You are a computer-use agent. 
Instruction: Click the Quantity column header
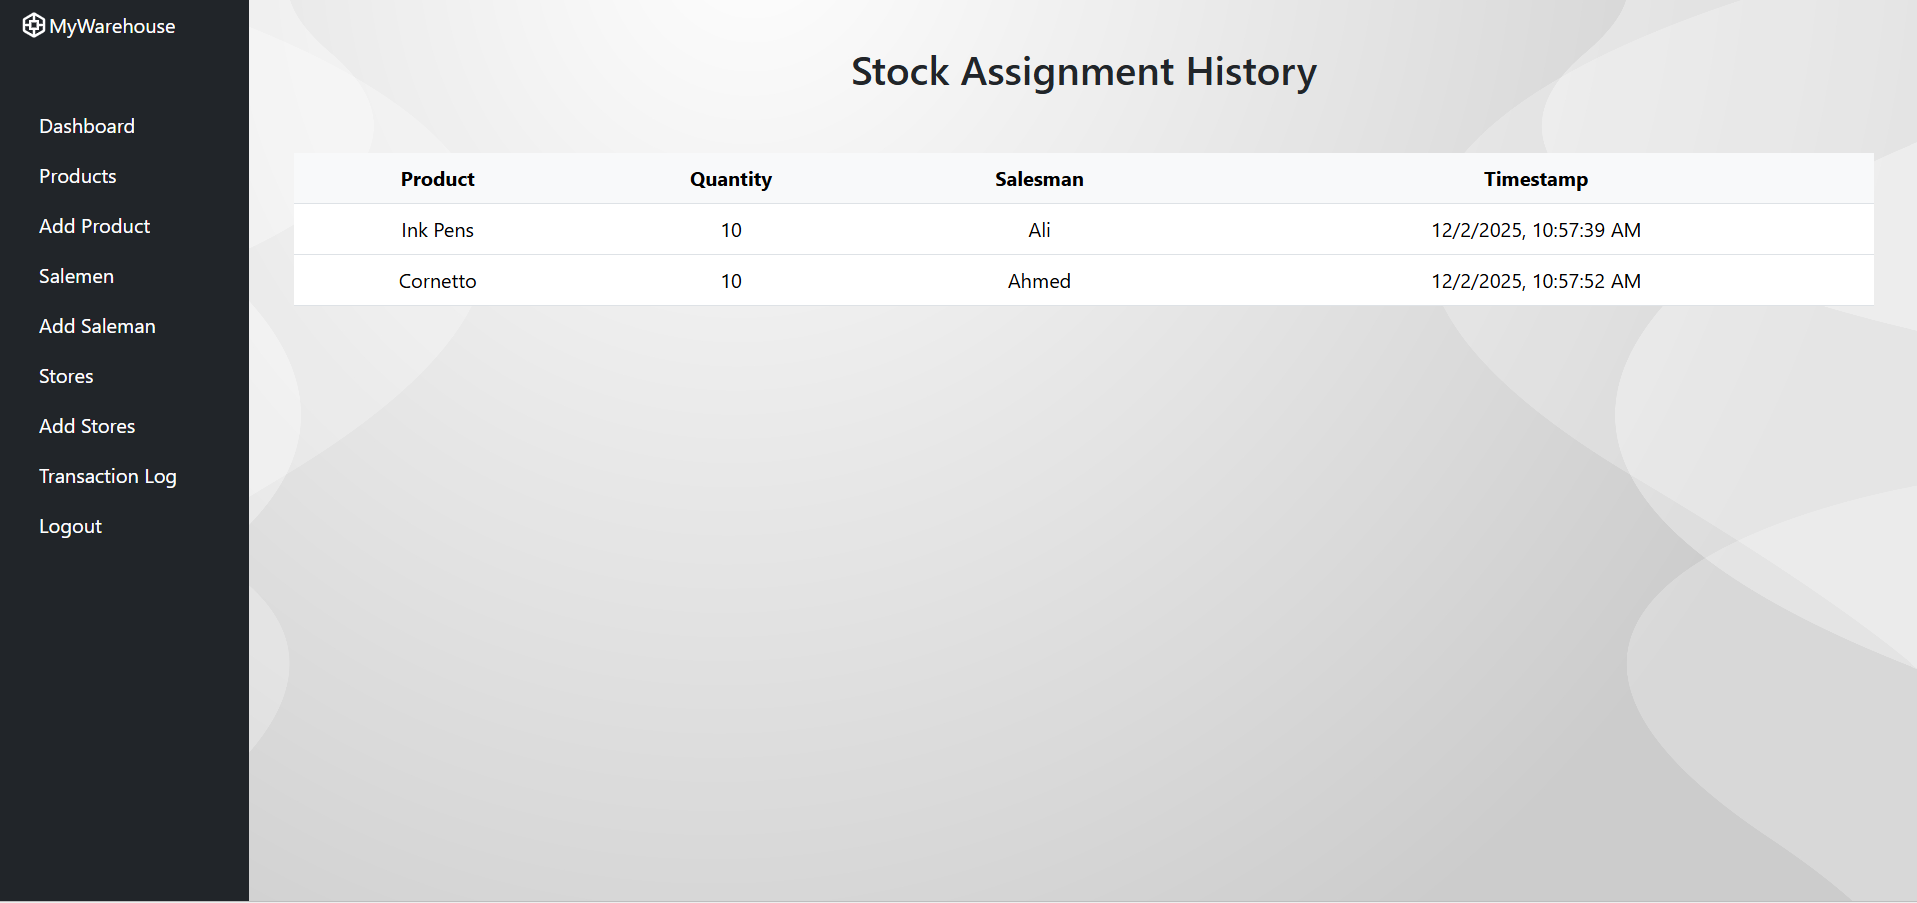pyautogui.click(x=731, y=179)
